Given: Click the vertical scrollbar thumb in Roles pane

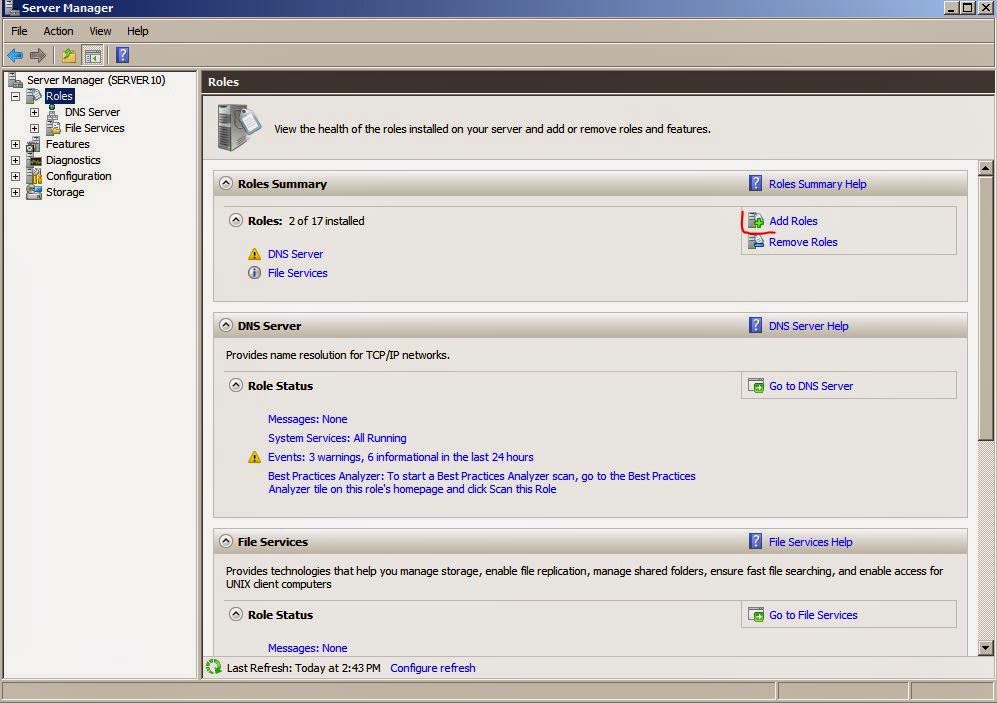Looking at the screenshot, I should (x=986, y=308).
